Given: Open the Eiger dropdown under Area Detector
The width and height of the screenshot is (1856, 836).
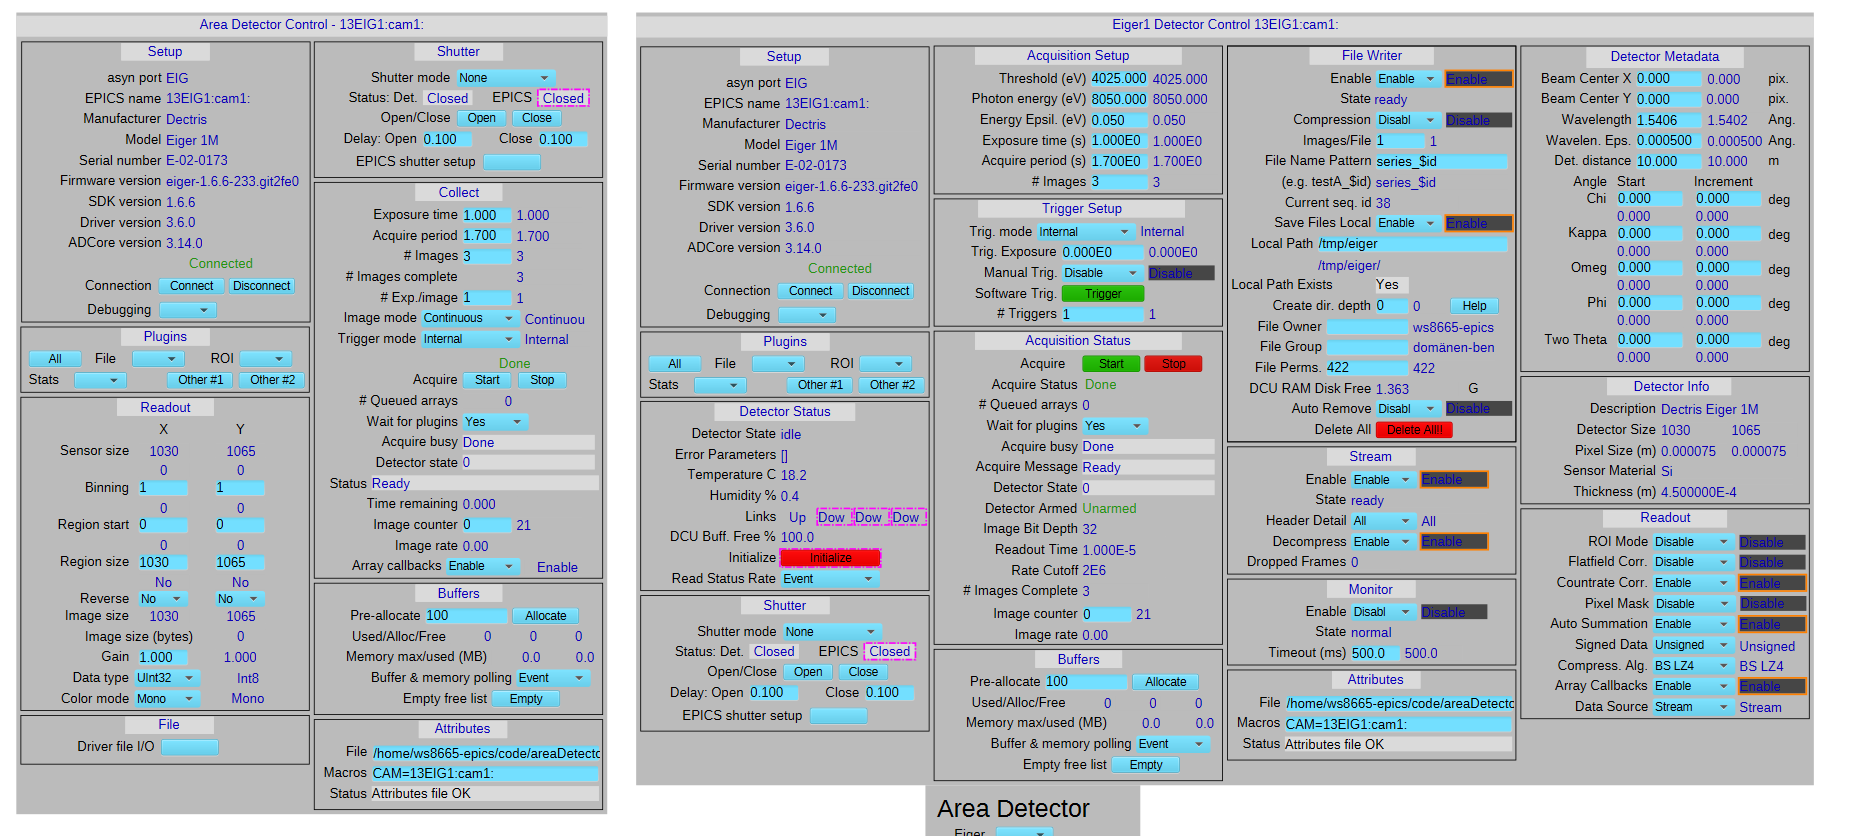Looking at the screenshot, I should [x=1024, y=832].
